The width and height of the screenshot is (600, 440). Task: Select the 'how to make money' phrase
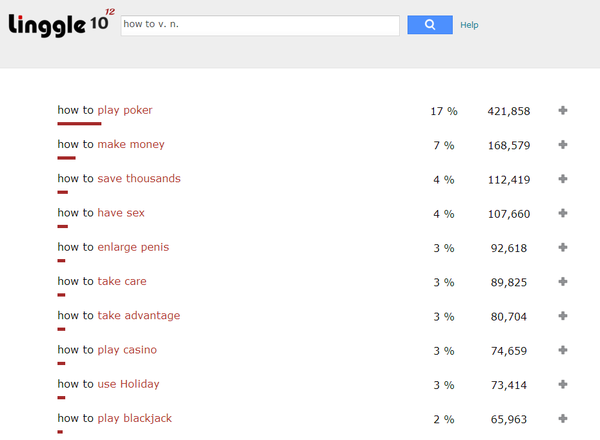coord(111,145)
